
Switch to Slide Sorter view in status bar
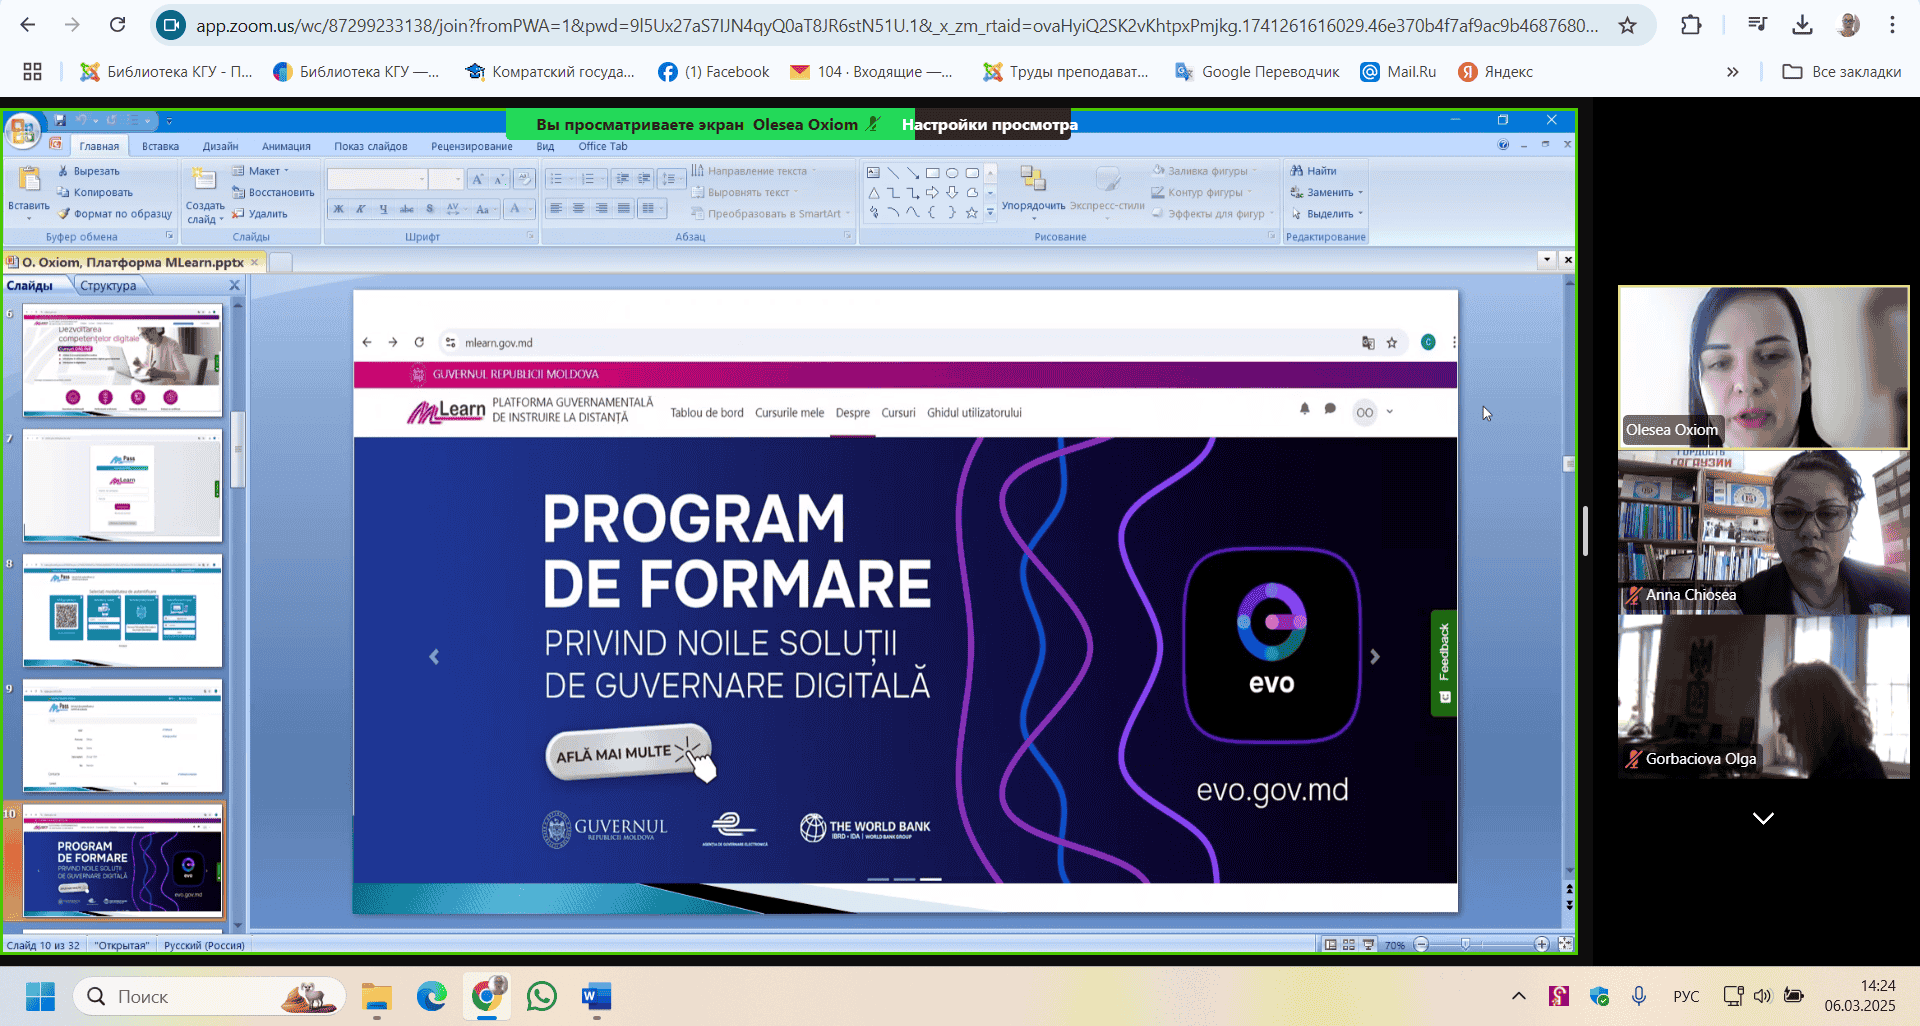click(1349, 944)
